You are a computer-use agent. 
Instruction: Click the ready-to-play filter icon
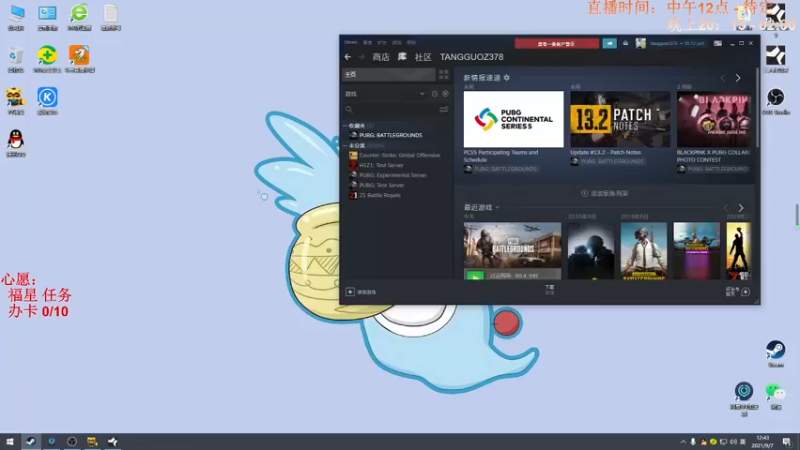click(445, 94)
